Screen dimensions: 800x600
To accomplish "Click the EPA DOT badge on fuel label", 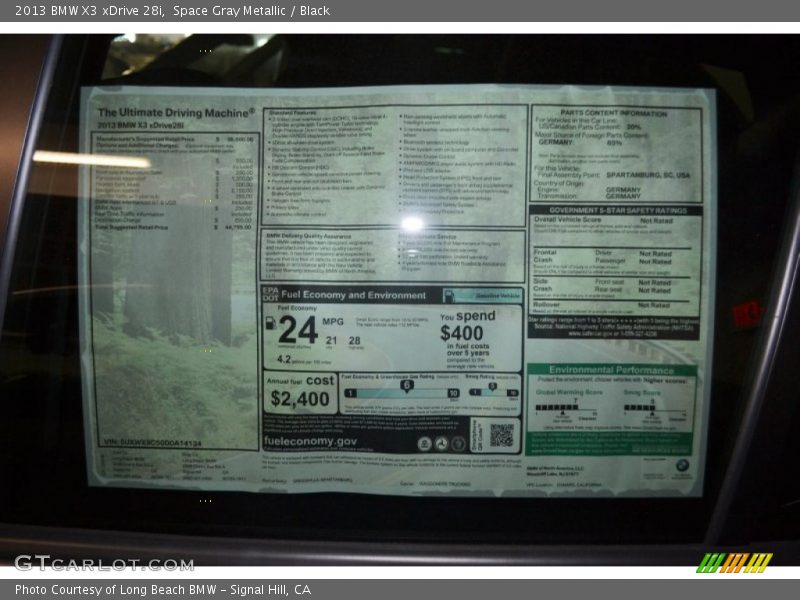I will (x=270, y=294).
